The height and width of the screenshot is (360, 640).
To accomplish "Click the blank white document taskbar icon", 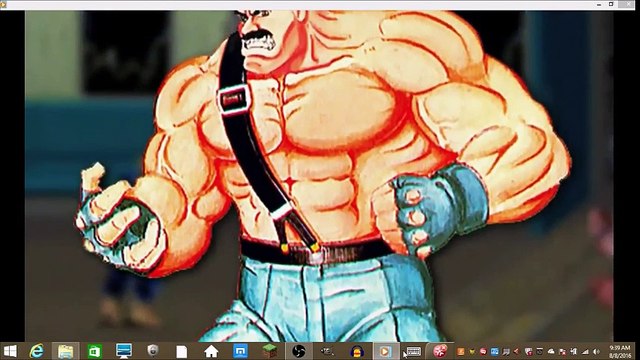I will (182, 351).
